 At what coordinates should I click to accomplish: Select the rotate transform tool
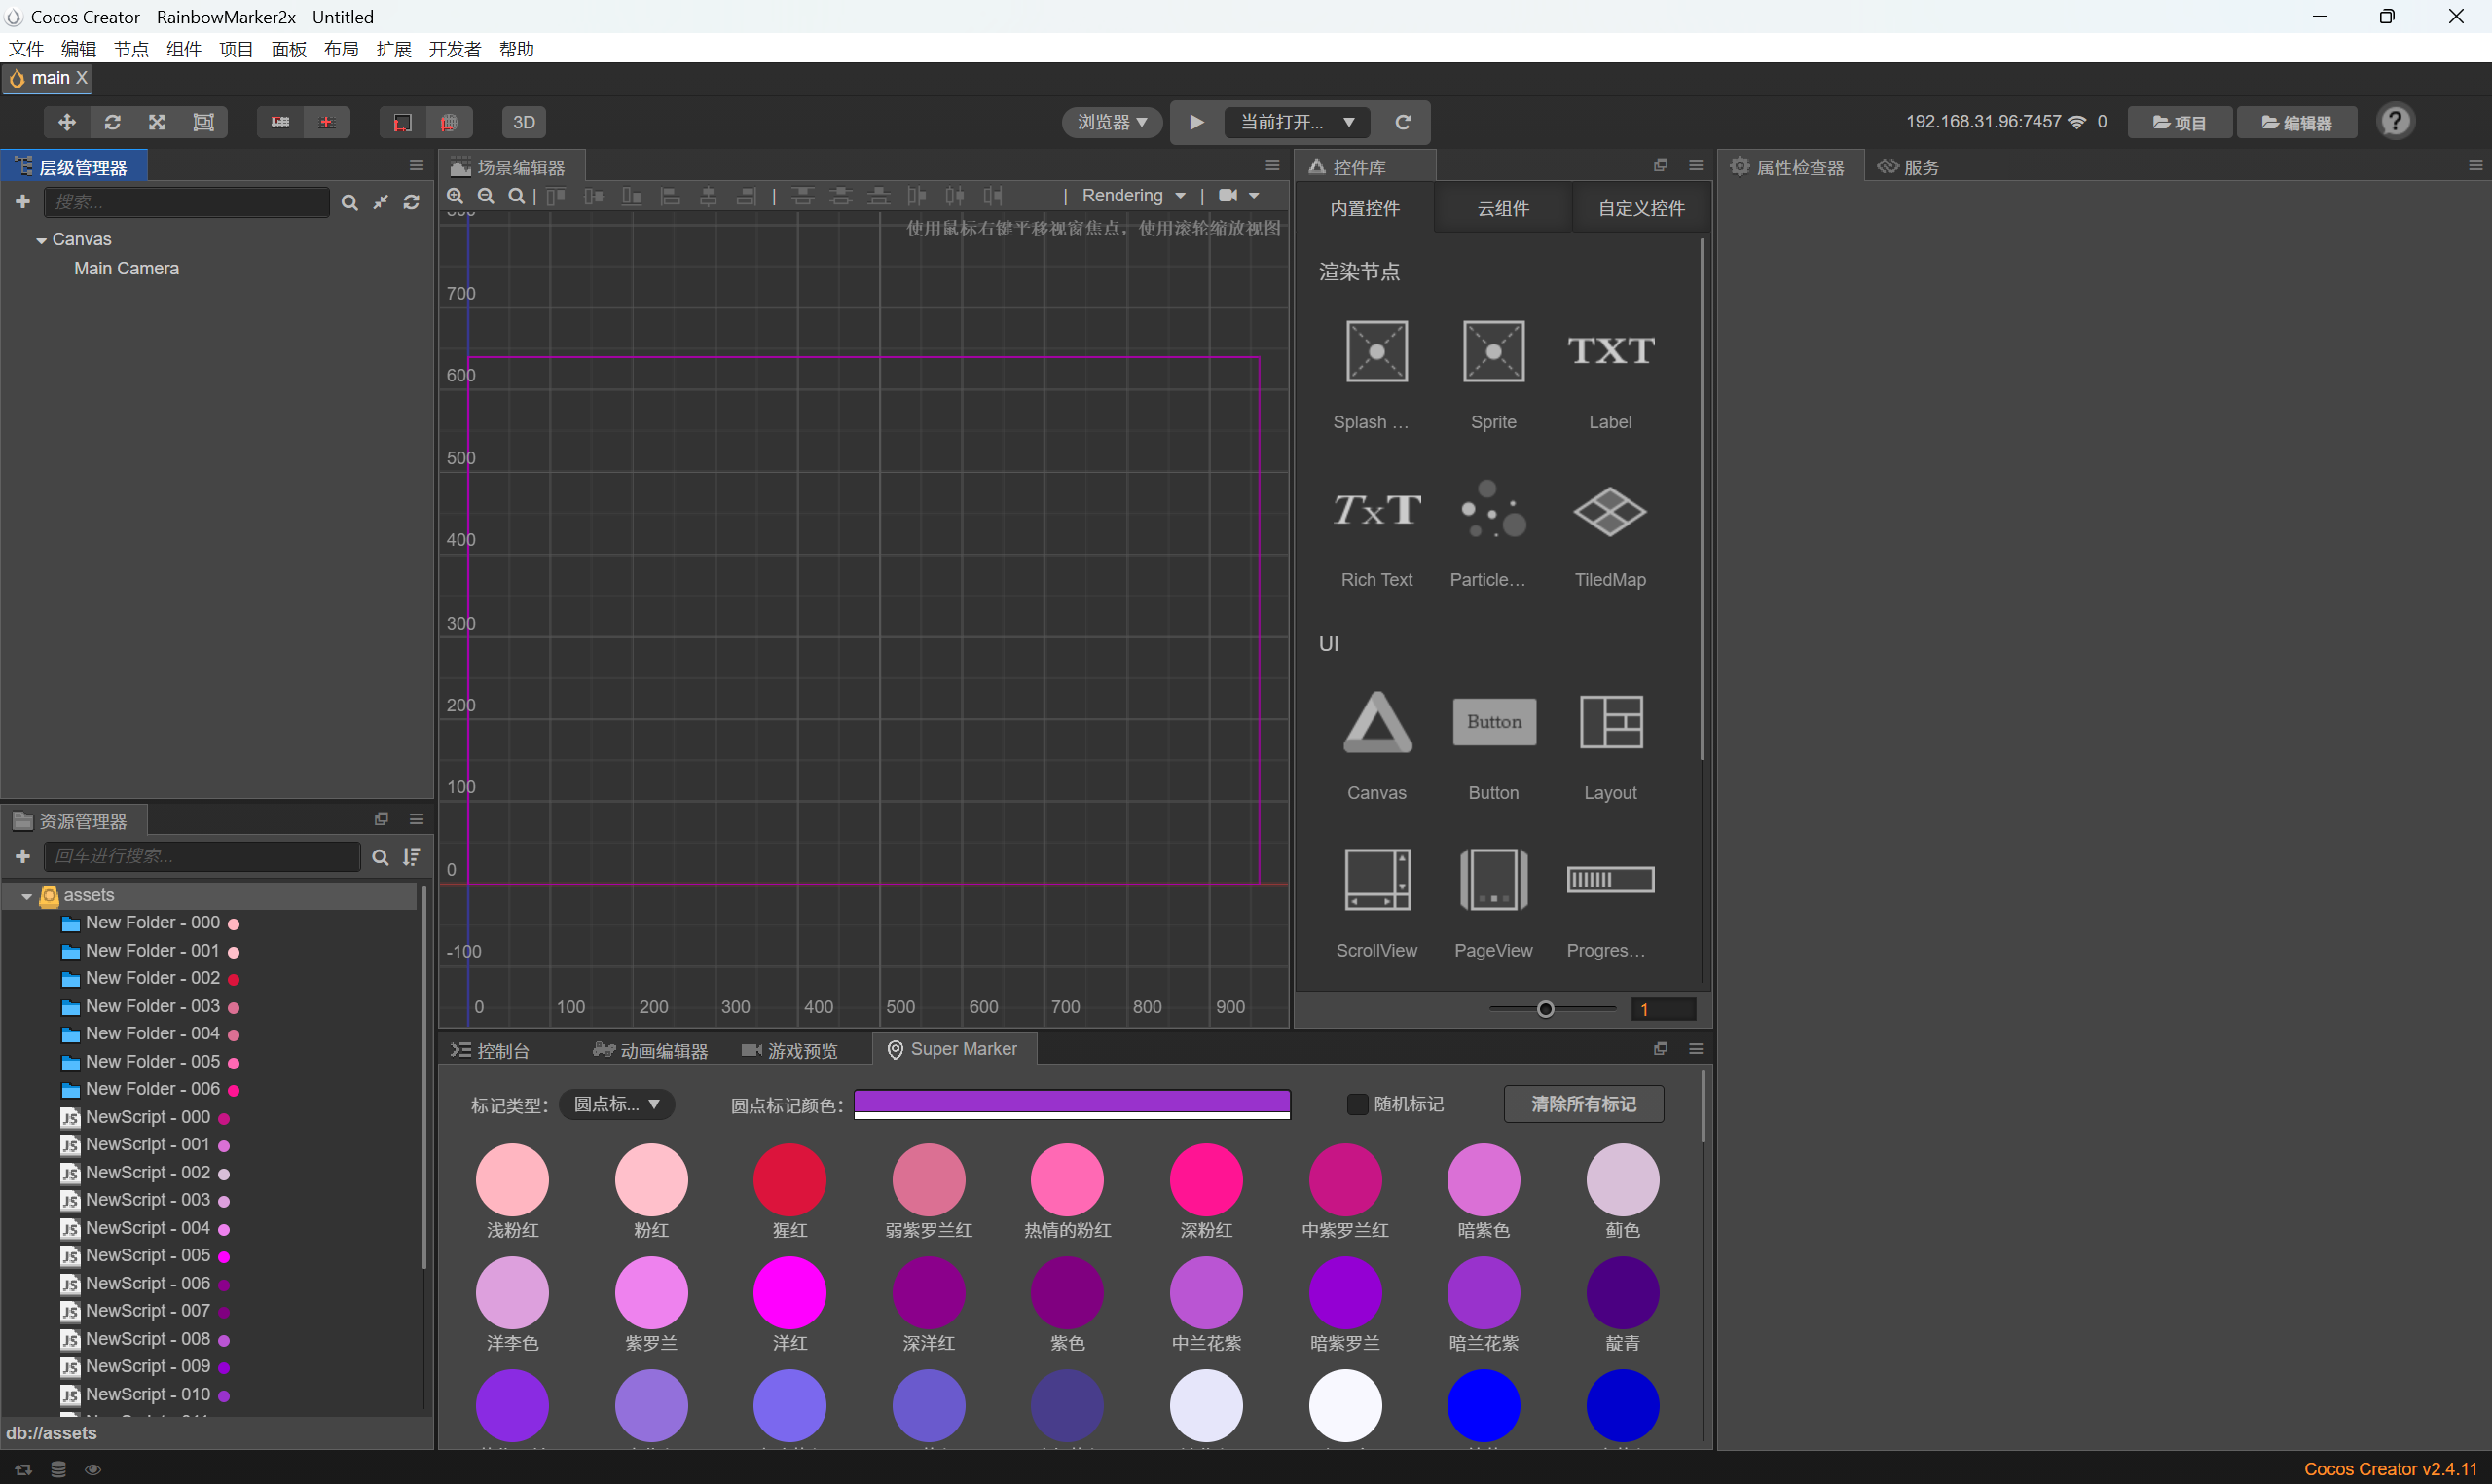click(x=112, y=122)
